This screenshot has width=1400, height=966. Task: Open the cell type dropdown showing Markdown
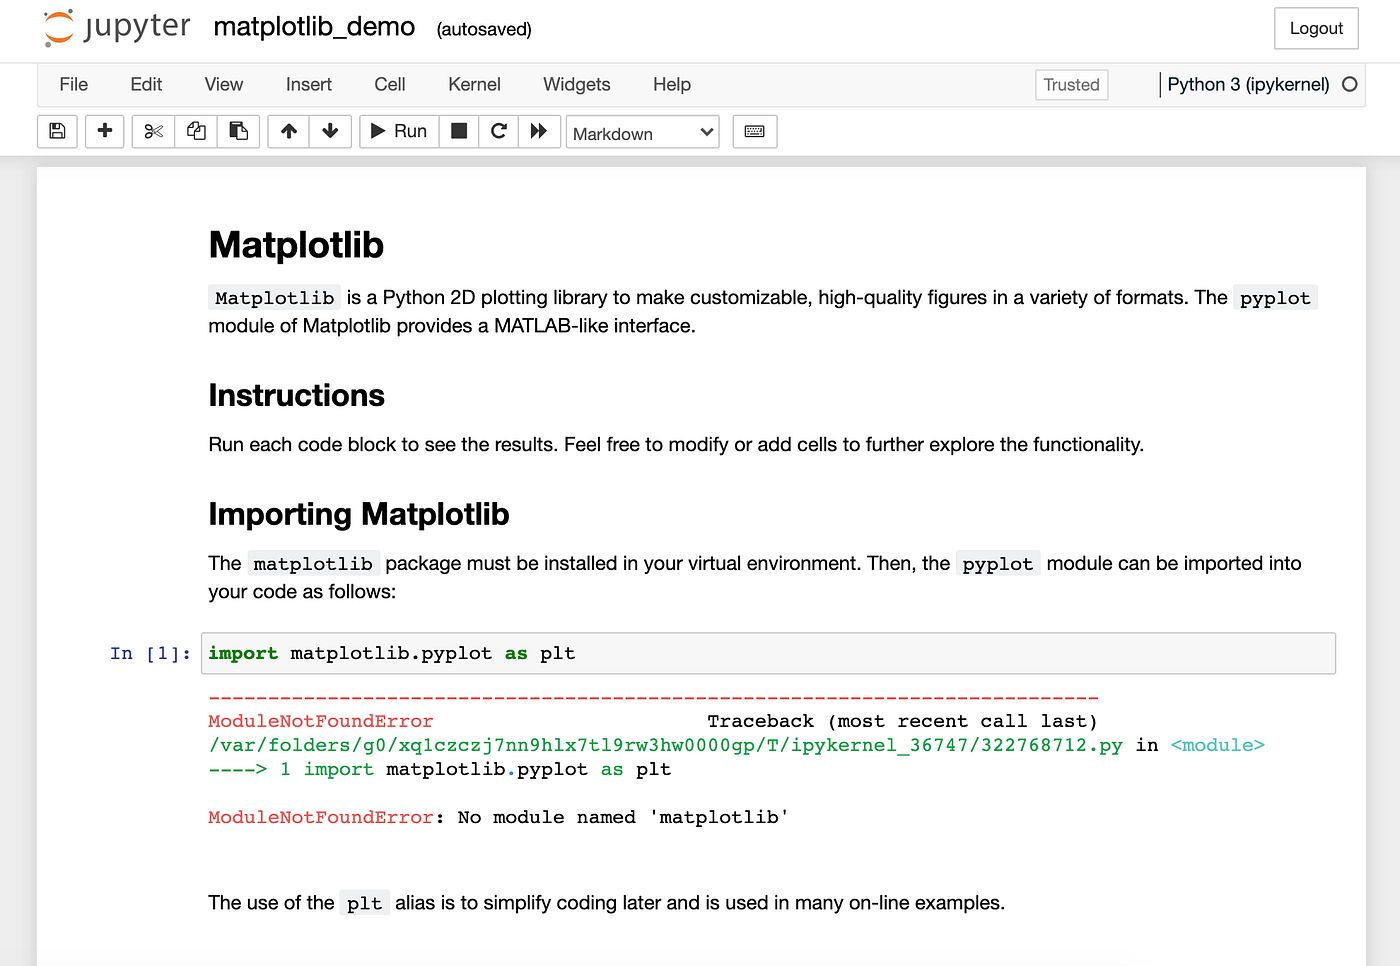point(642,132)
